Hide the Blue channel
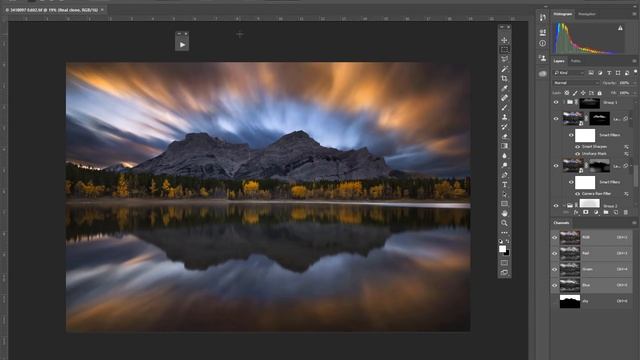Screen dimensions: 640x360 point(555,285)
